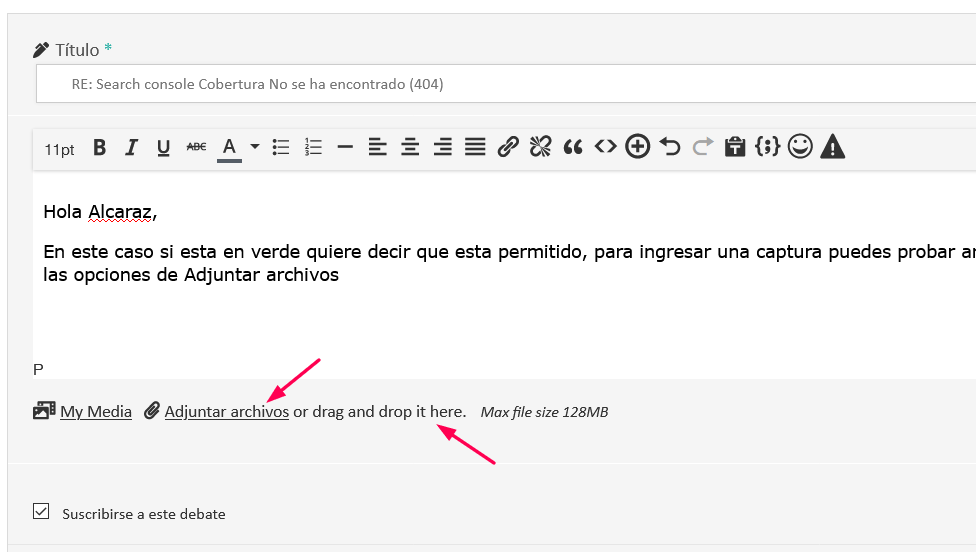
Task: Center align the text
Action: [410, 147]
